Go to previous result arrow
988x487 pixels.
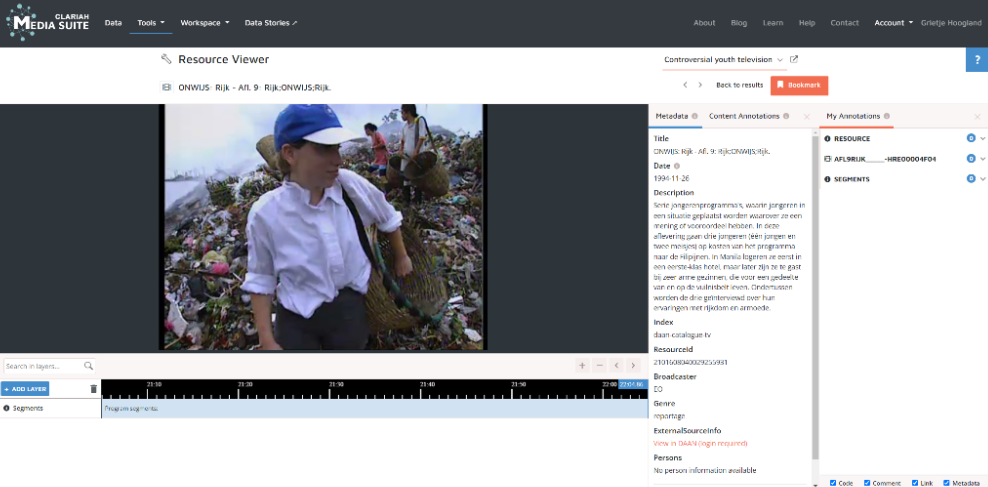(x=685, y=85)
